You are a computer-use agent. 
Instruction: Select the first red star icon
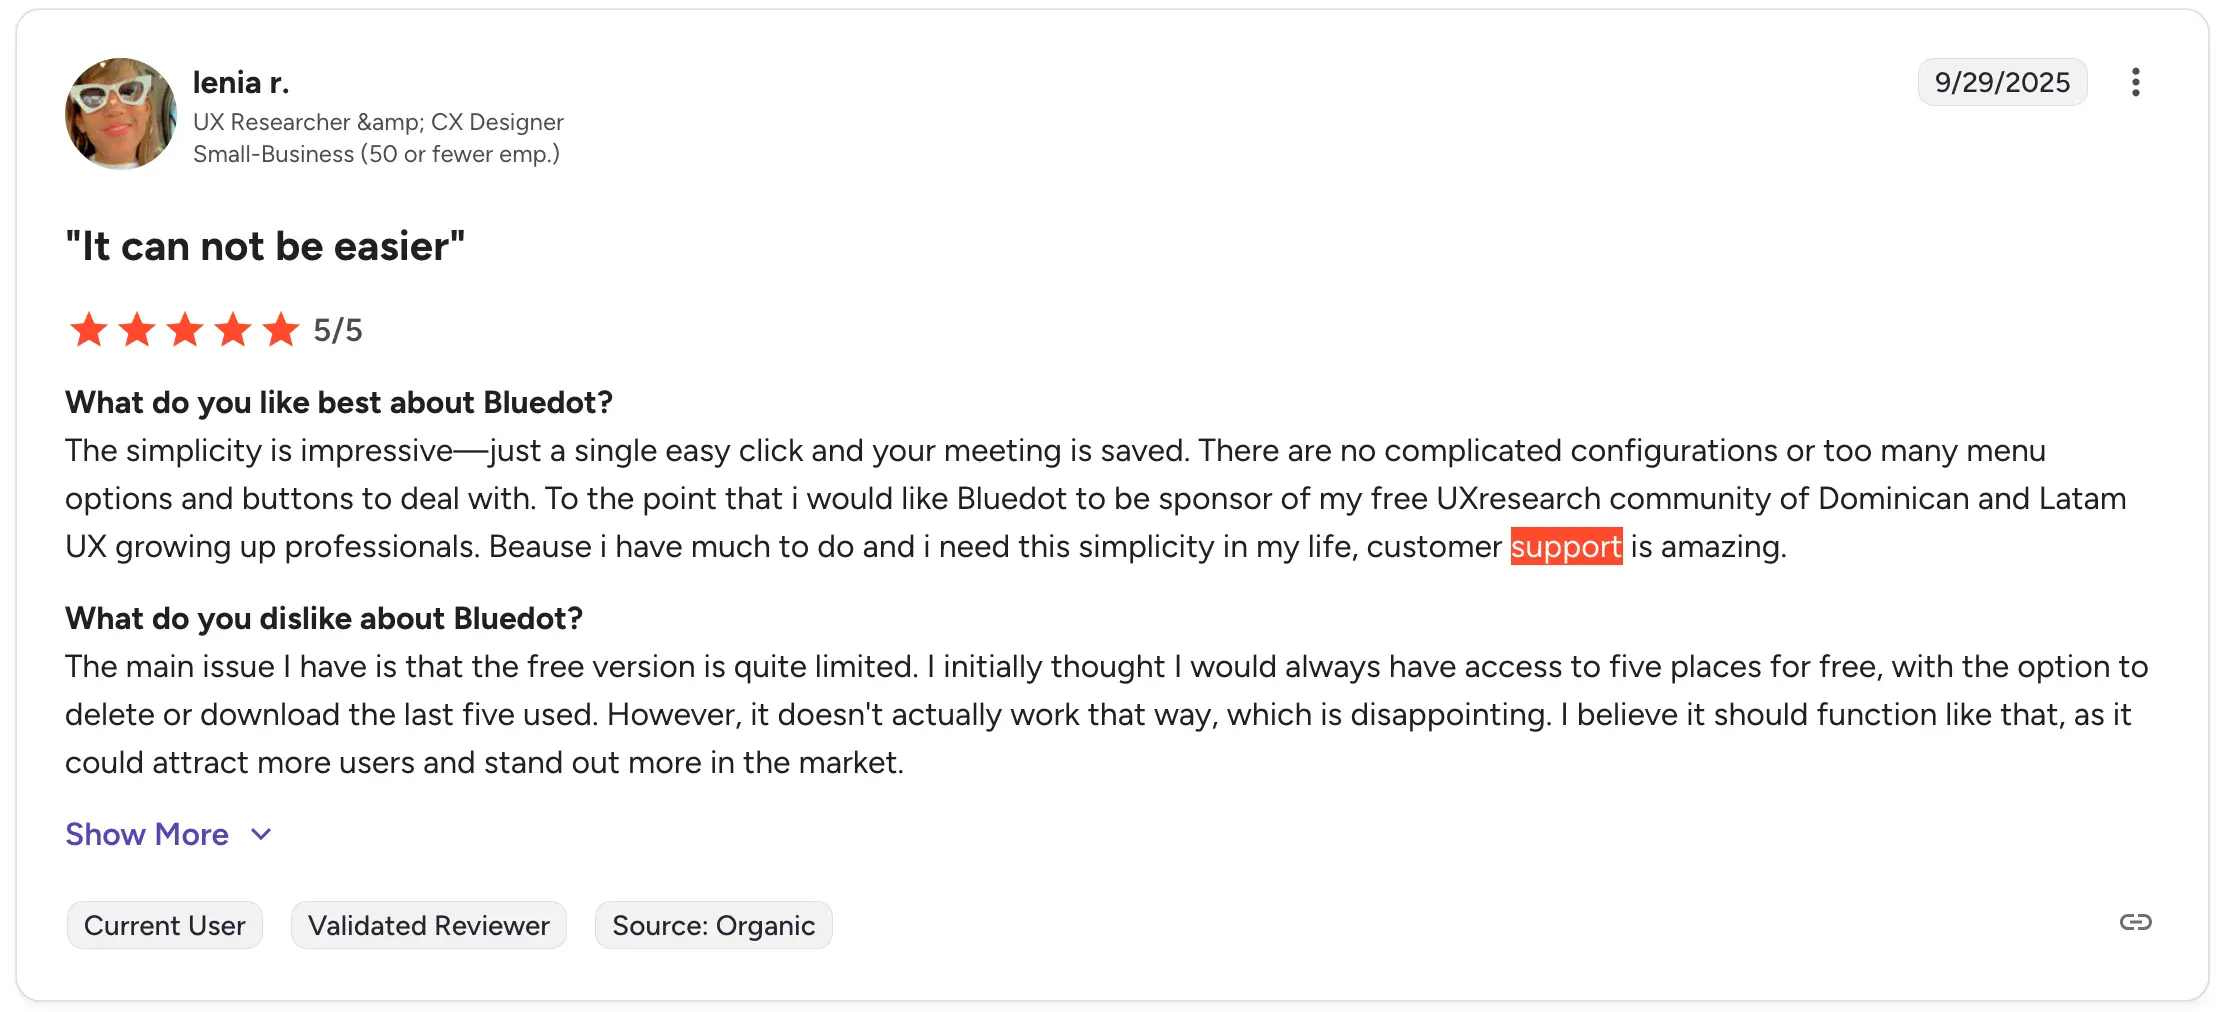coord(88,330)
